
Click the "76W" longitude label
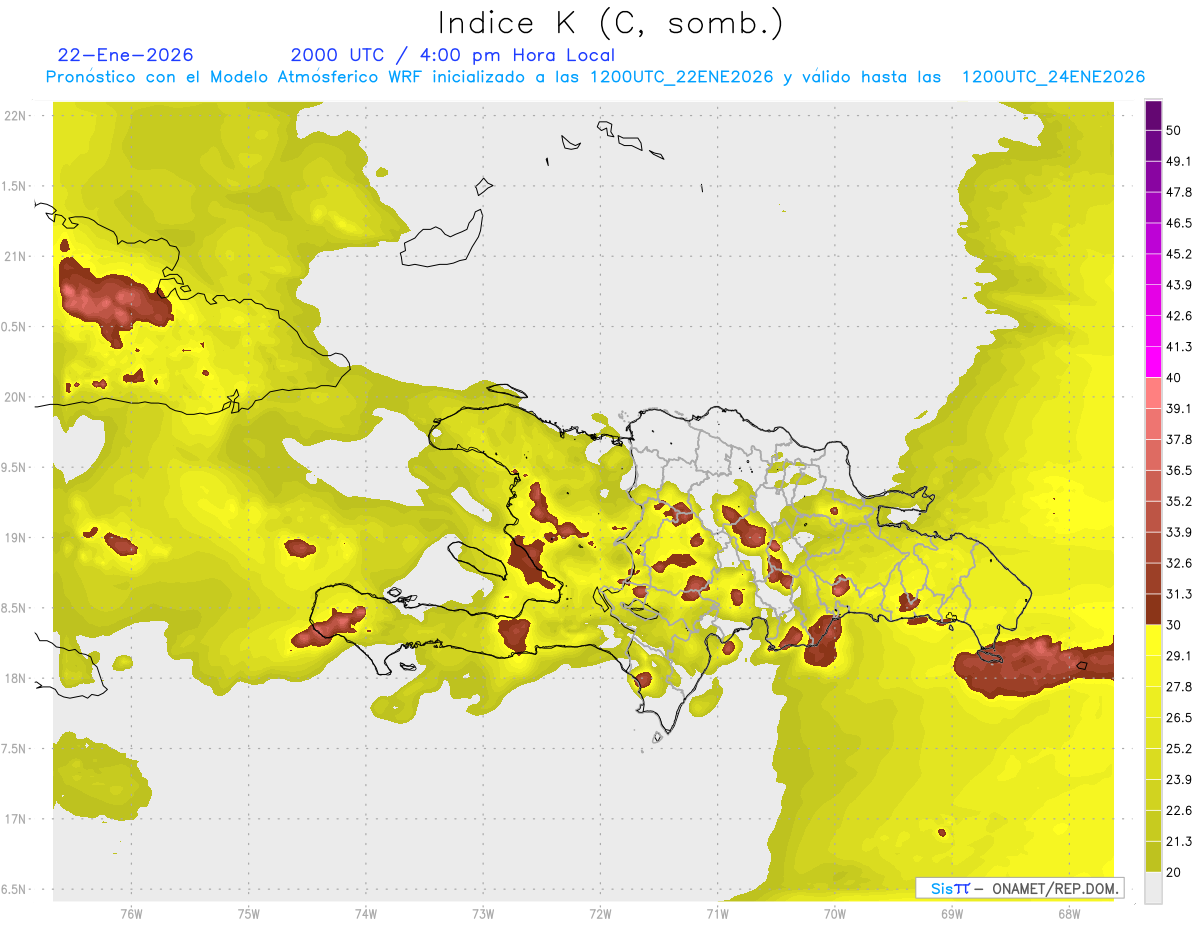[131, 913]
